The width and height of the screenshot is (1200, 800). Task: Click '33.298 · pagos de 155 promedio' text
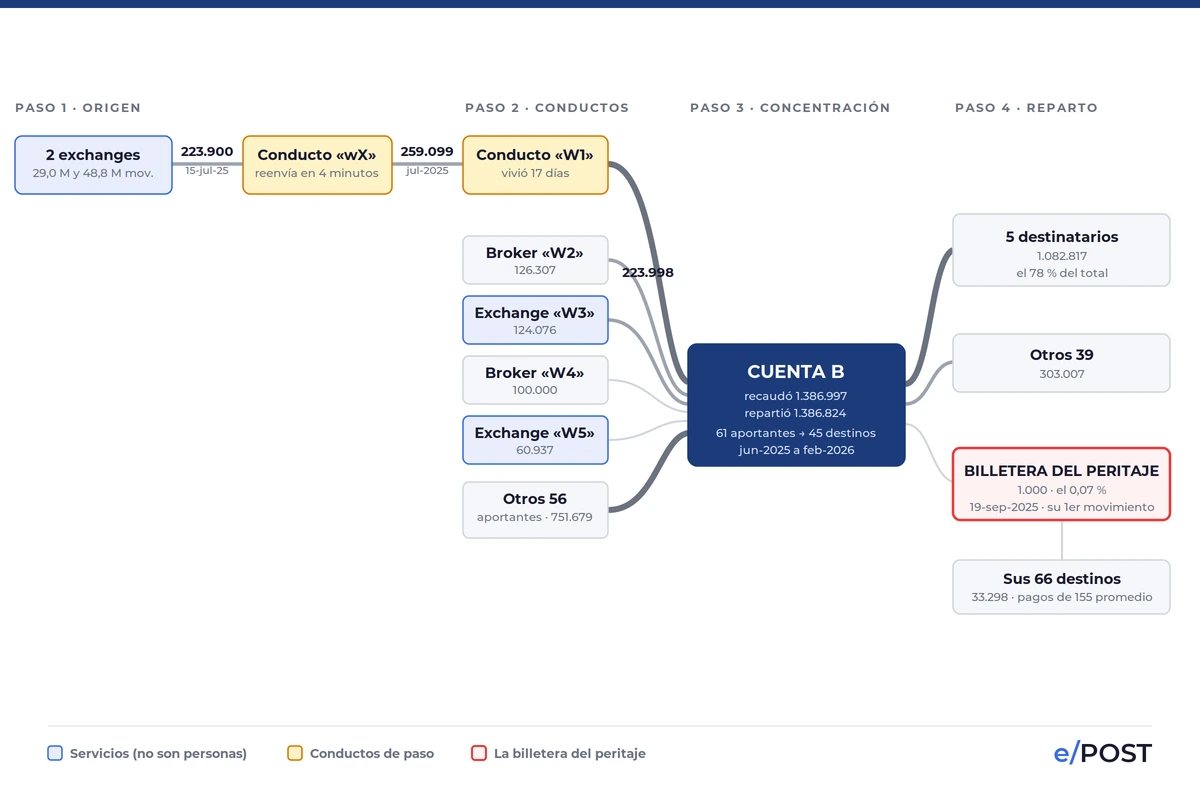(x=1061, y=598)
